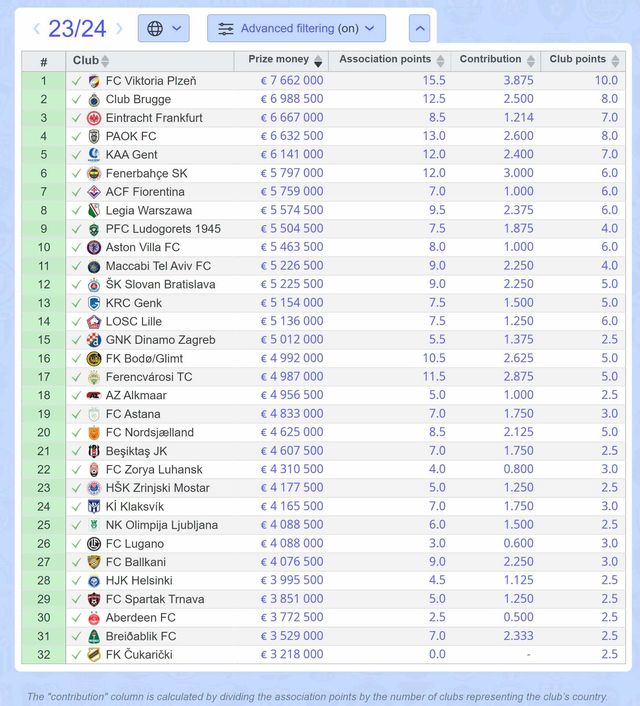Image resolution: width=640 pixels, height=706 pixels.
Task: Click prize money € 6 988 500
Action: [x=292, y=99]
